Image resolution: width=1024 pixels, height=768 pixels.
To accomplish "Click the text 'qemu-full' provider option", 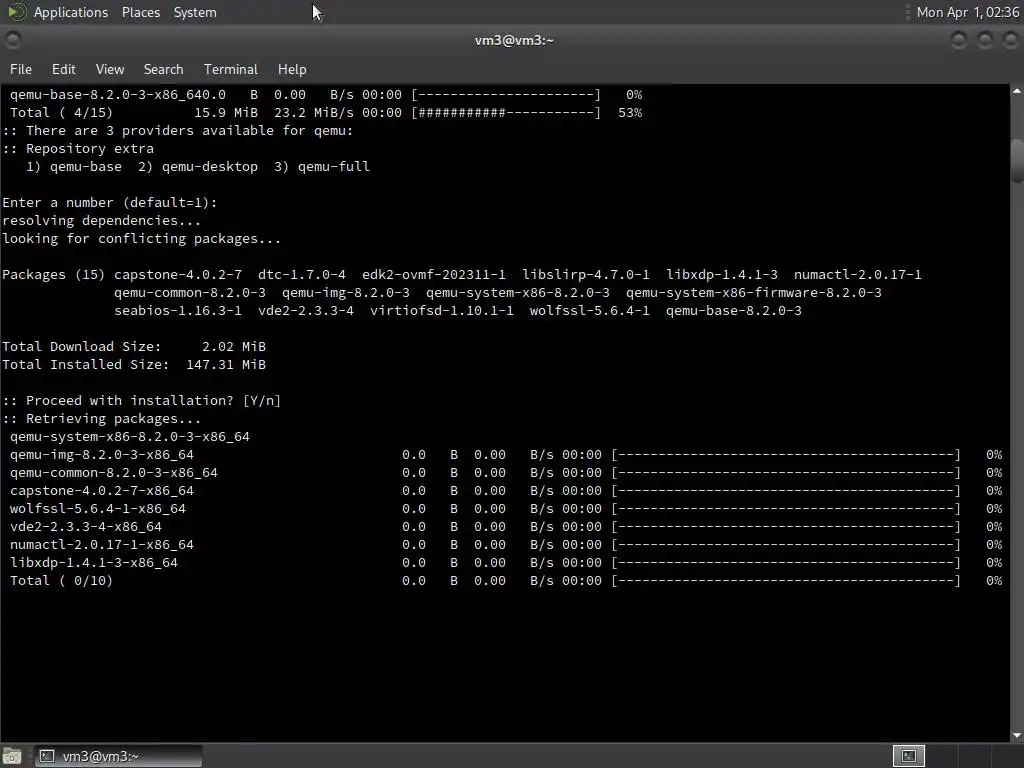I will 334,167.
